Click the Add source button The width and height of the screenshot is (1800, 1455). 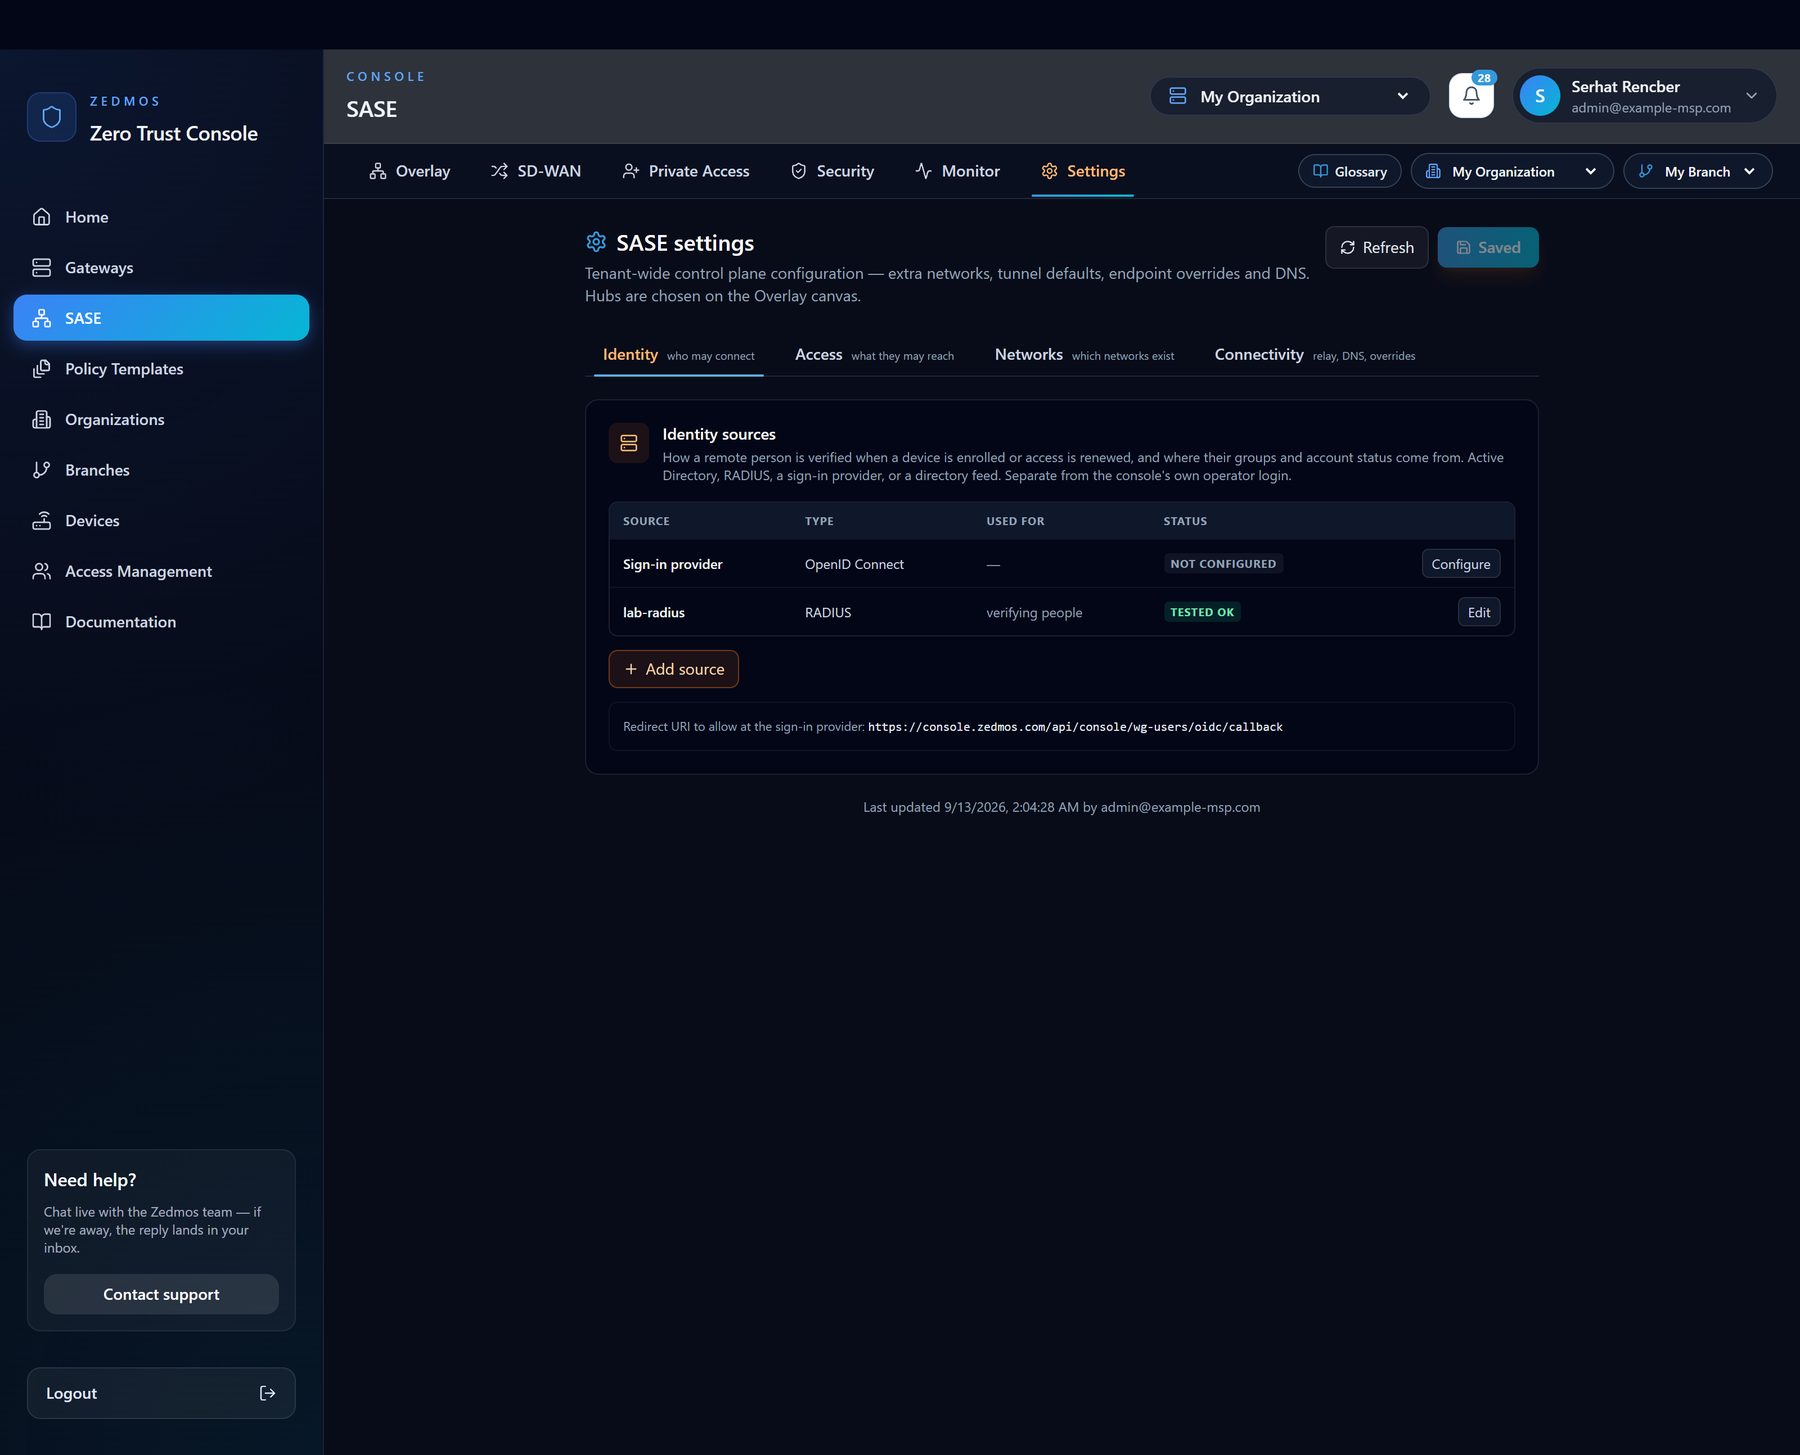674,669
